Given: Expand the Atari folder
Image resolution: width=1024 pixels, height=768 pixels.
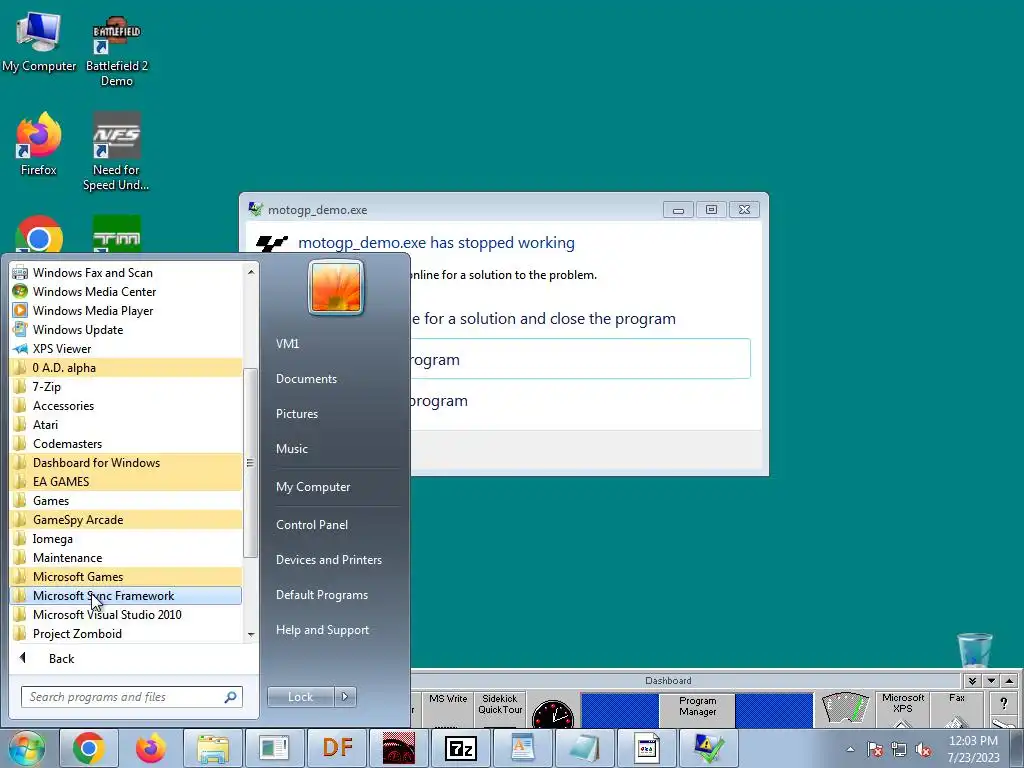Looking at the screenshot, I should click(x=126, y=424).
